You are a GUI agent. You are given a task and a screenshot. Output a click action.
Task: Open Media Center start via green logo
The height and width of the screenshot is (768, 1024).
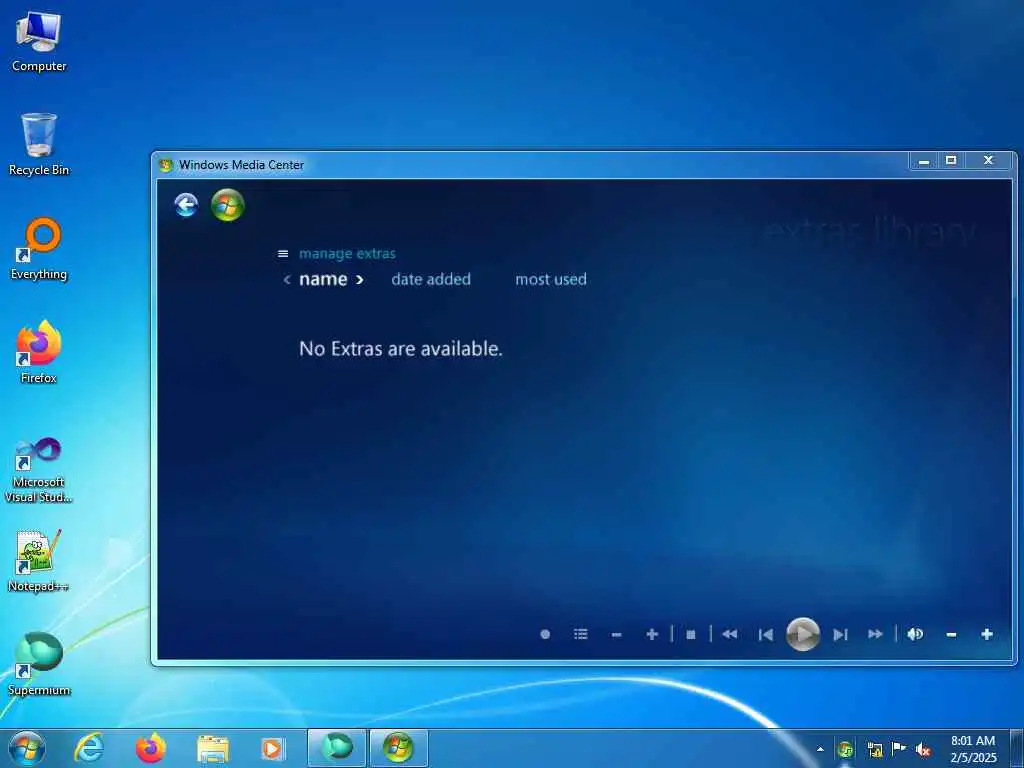228,205
